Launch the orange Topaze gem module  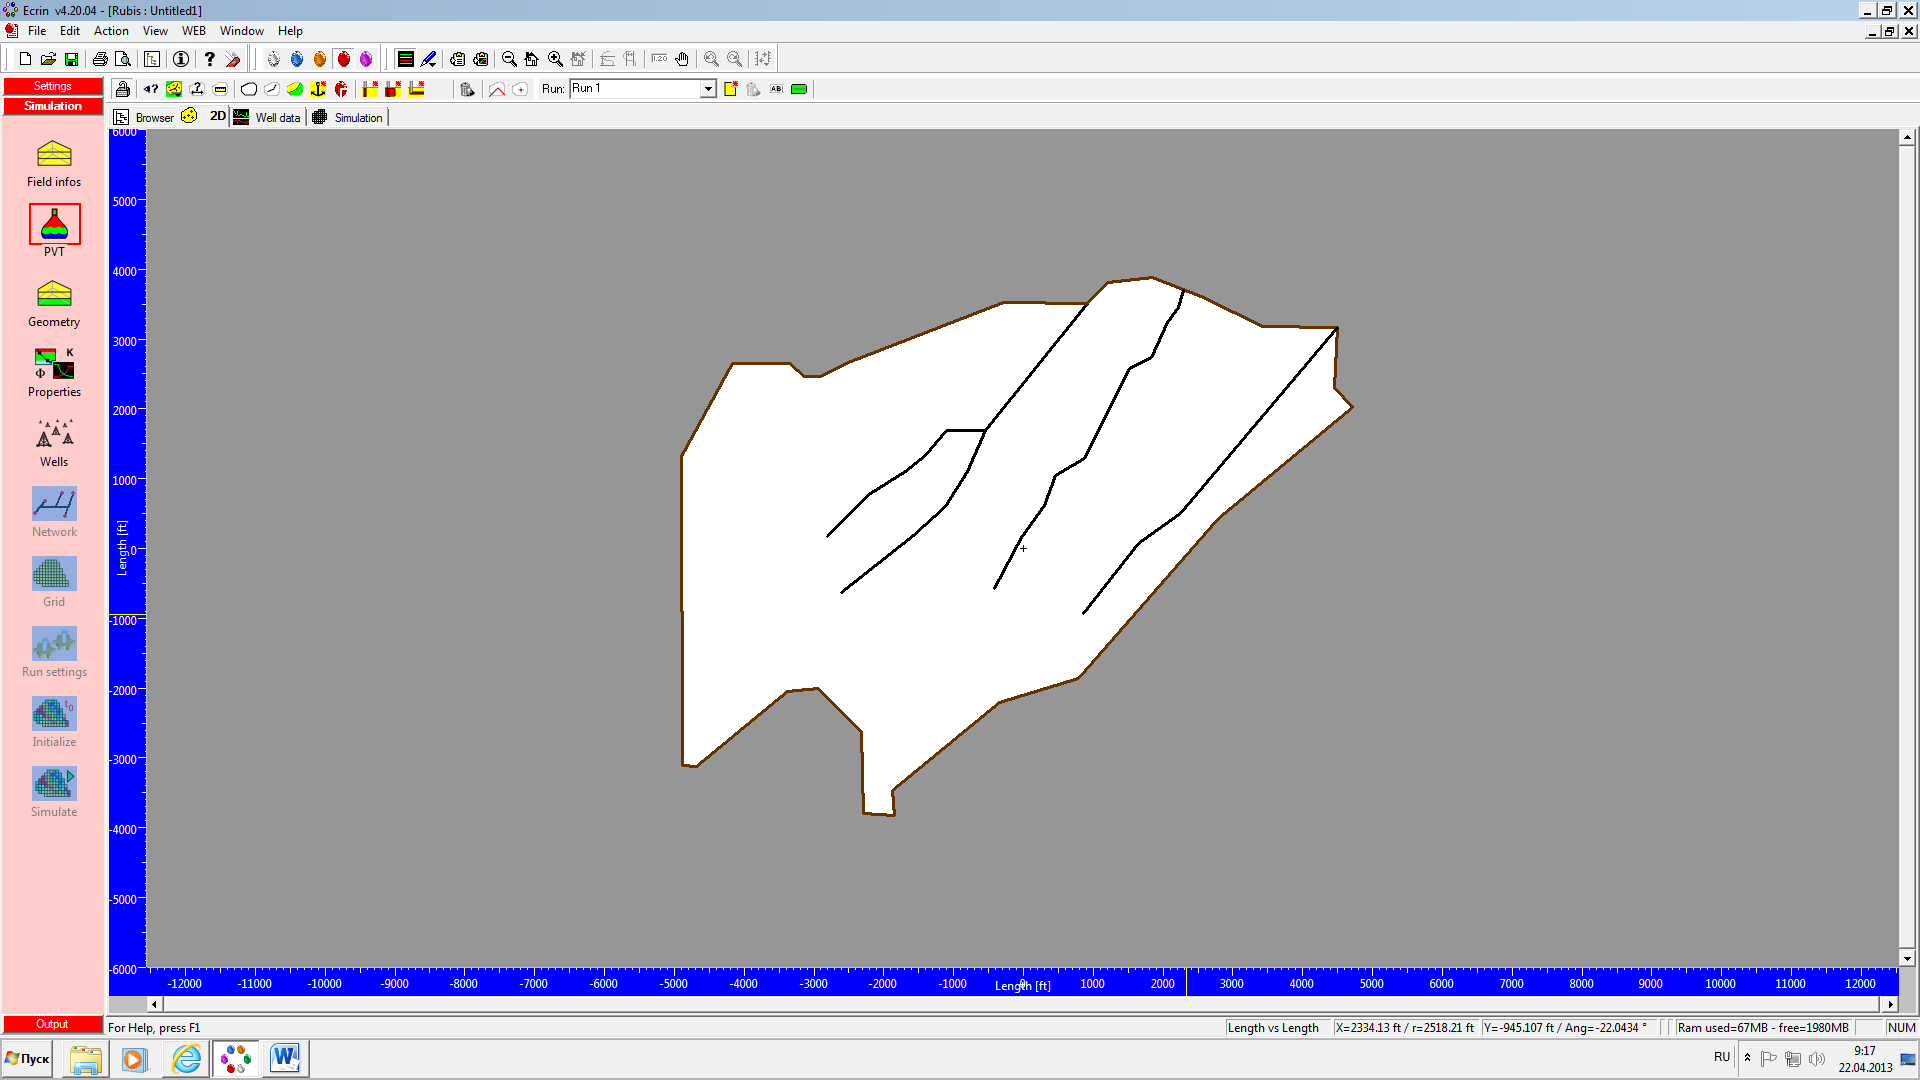pos(320,59)
